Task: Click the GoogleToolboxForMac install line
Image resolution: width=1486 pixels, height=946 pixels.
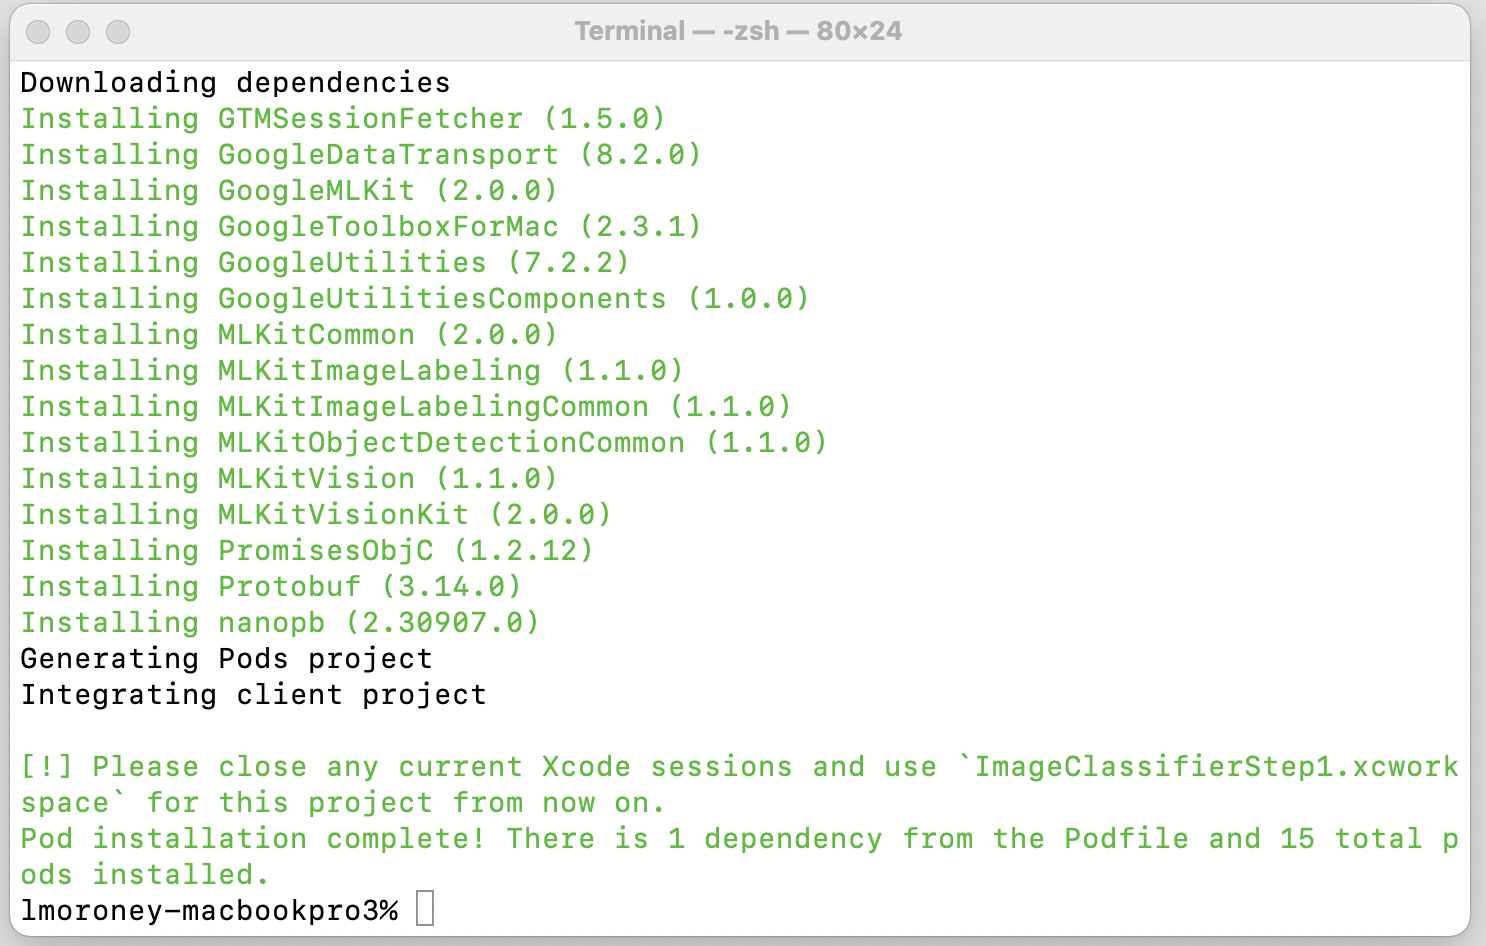Action: point(361,227)
